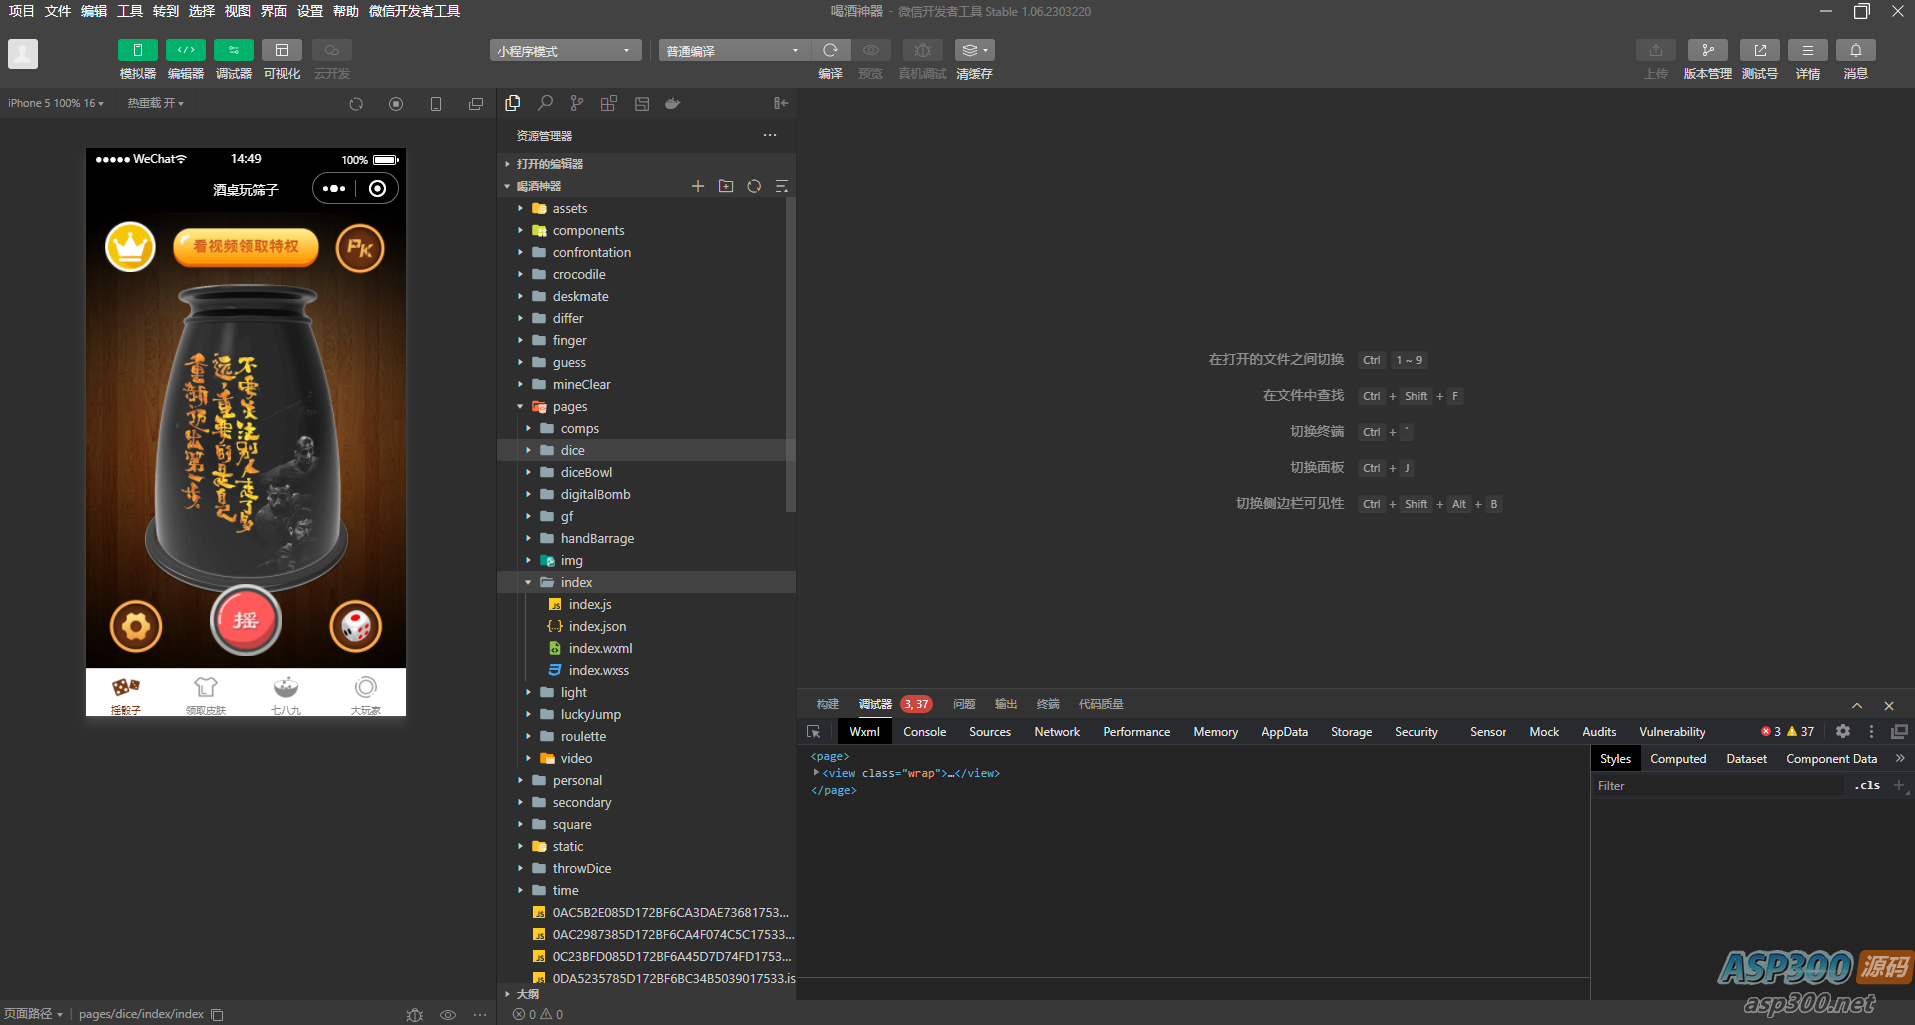Select the element inspector picker icon

[x=814, y=732]
